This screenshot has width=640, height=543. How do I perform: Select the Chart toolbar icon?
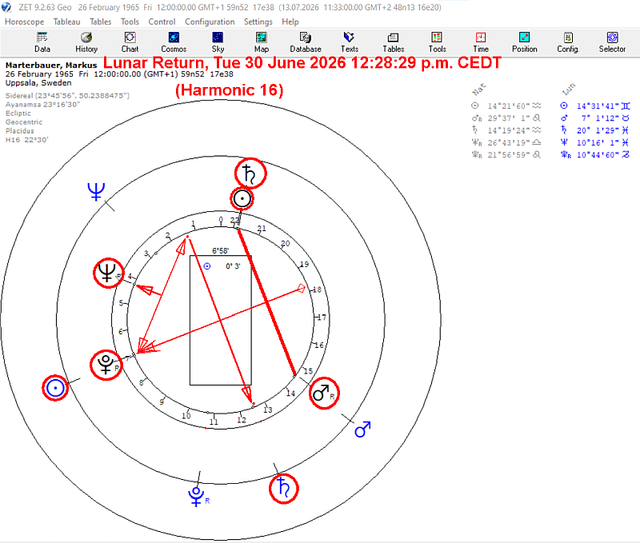(130, 42)
